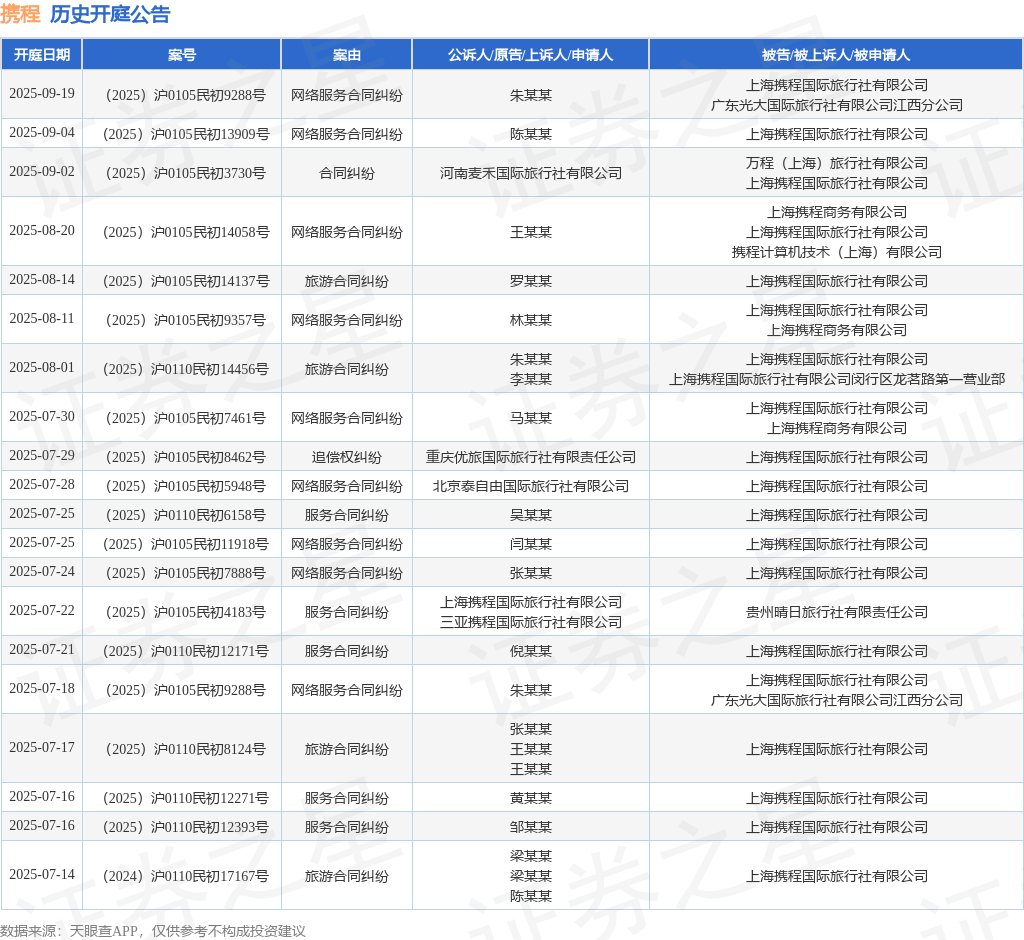Click the 数据来源 天眼查APP footer note
Viewport: 1024px width, 940px height.
pos(153,931)
